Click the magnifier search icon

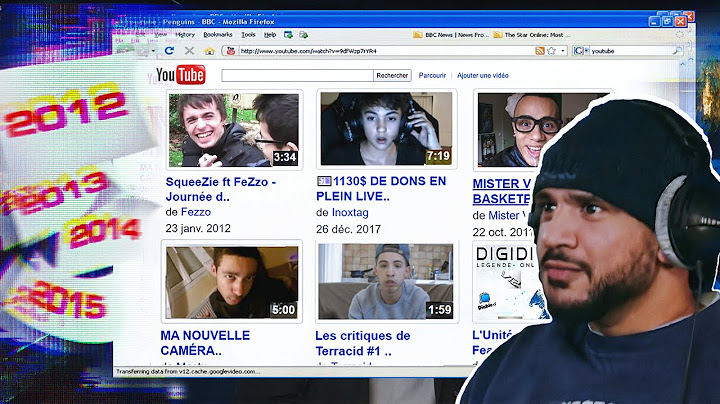[x=677, y=50]
